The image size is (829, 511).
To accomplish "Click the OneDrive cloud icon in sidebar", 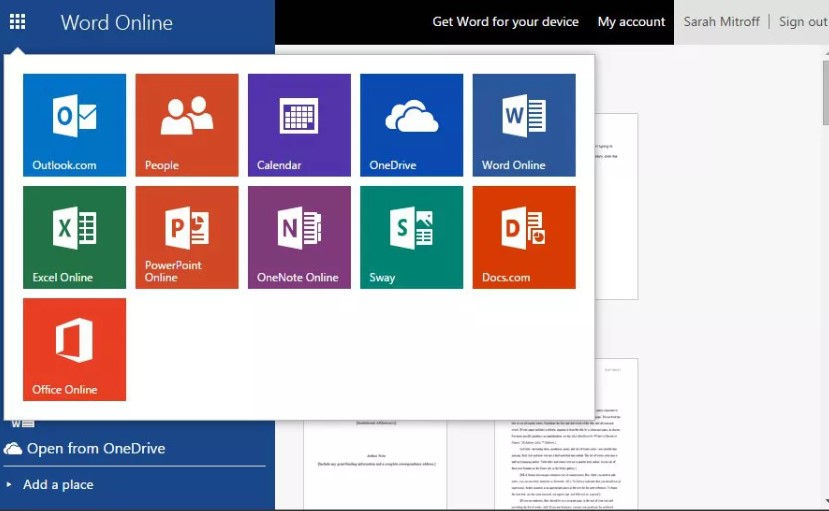I will [x=13, y=449].
